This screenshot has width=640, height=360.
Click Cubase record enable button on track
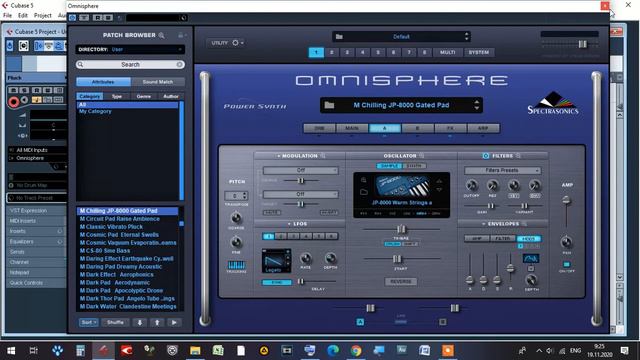(13, 102)
